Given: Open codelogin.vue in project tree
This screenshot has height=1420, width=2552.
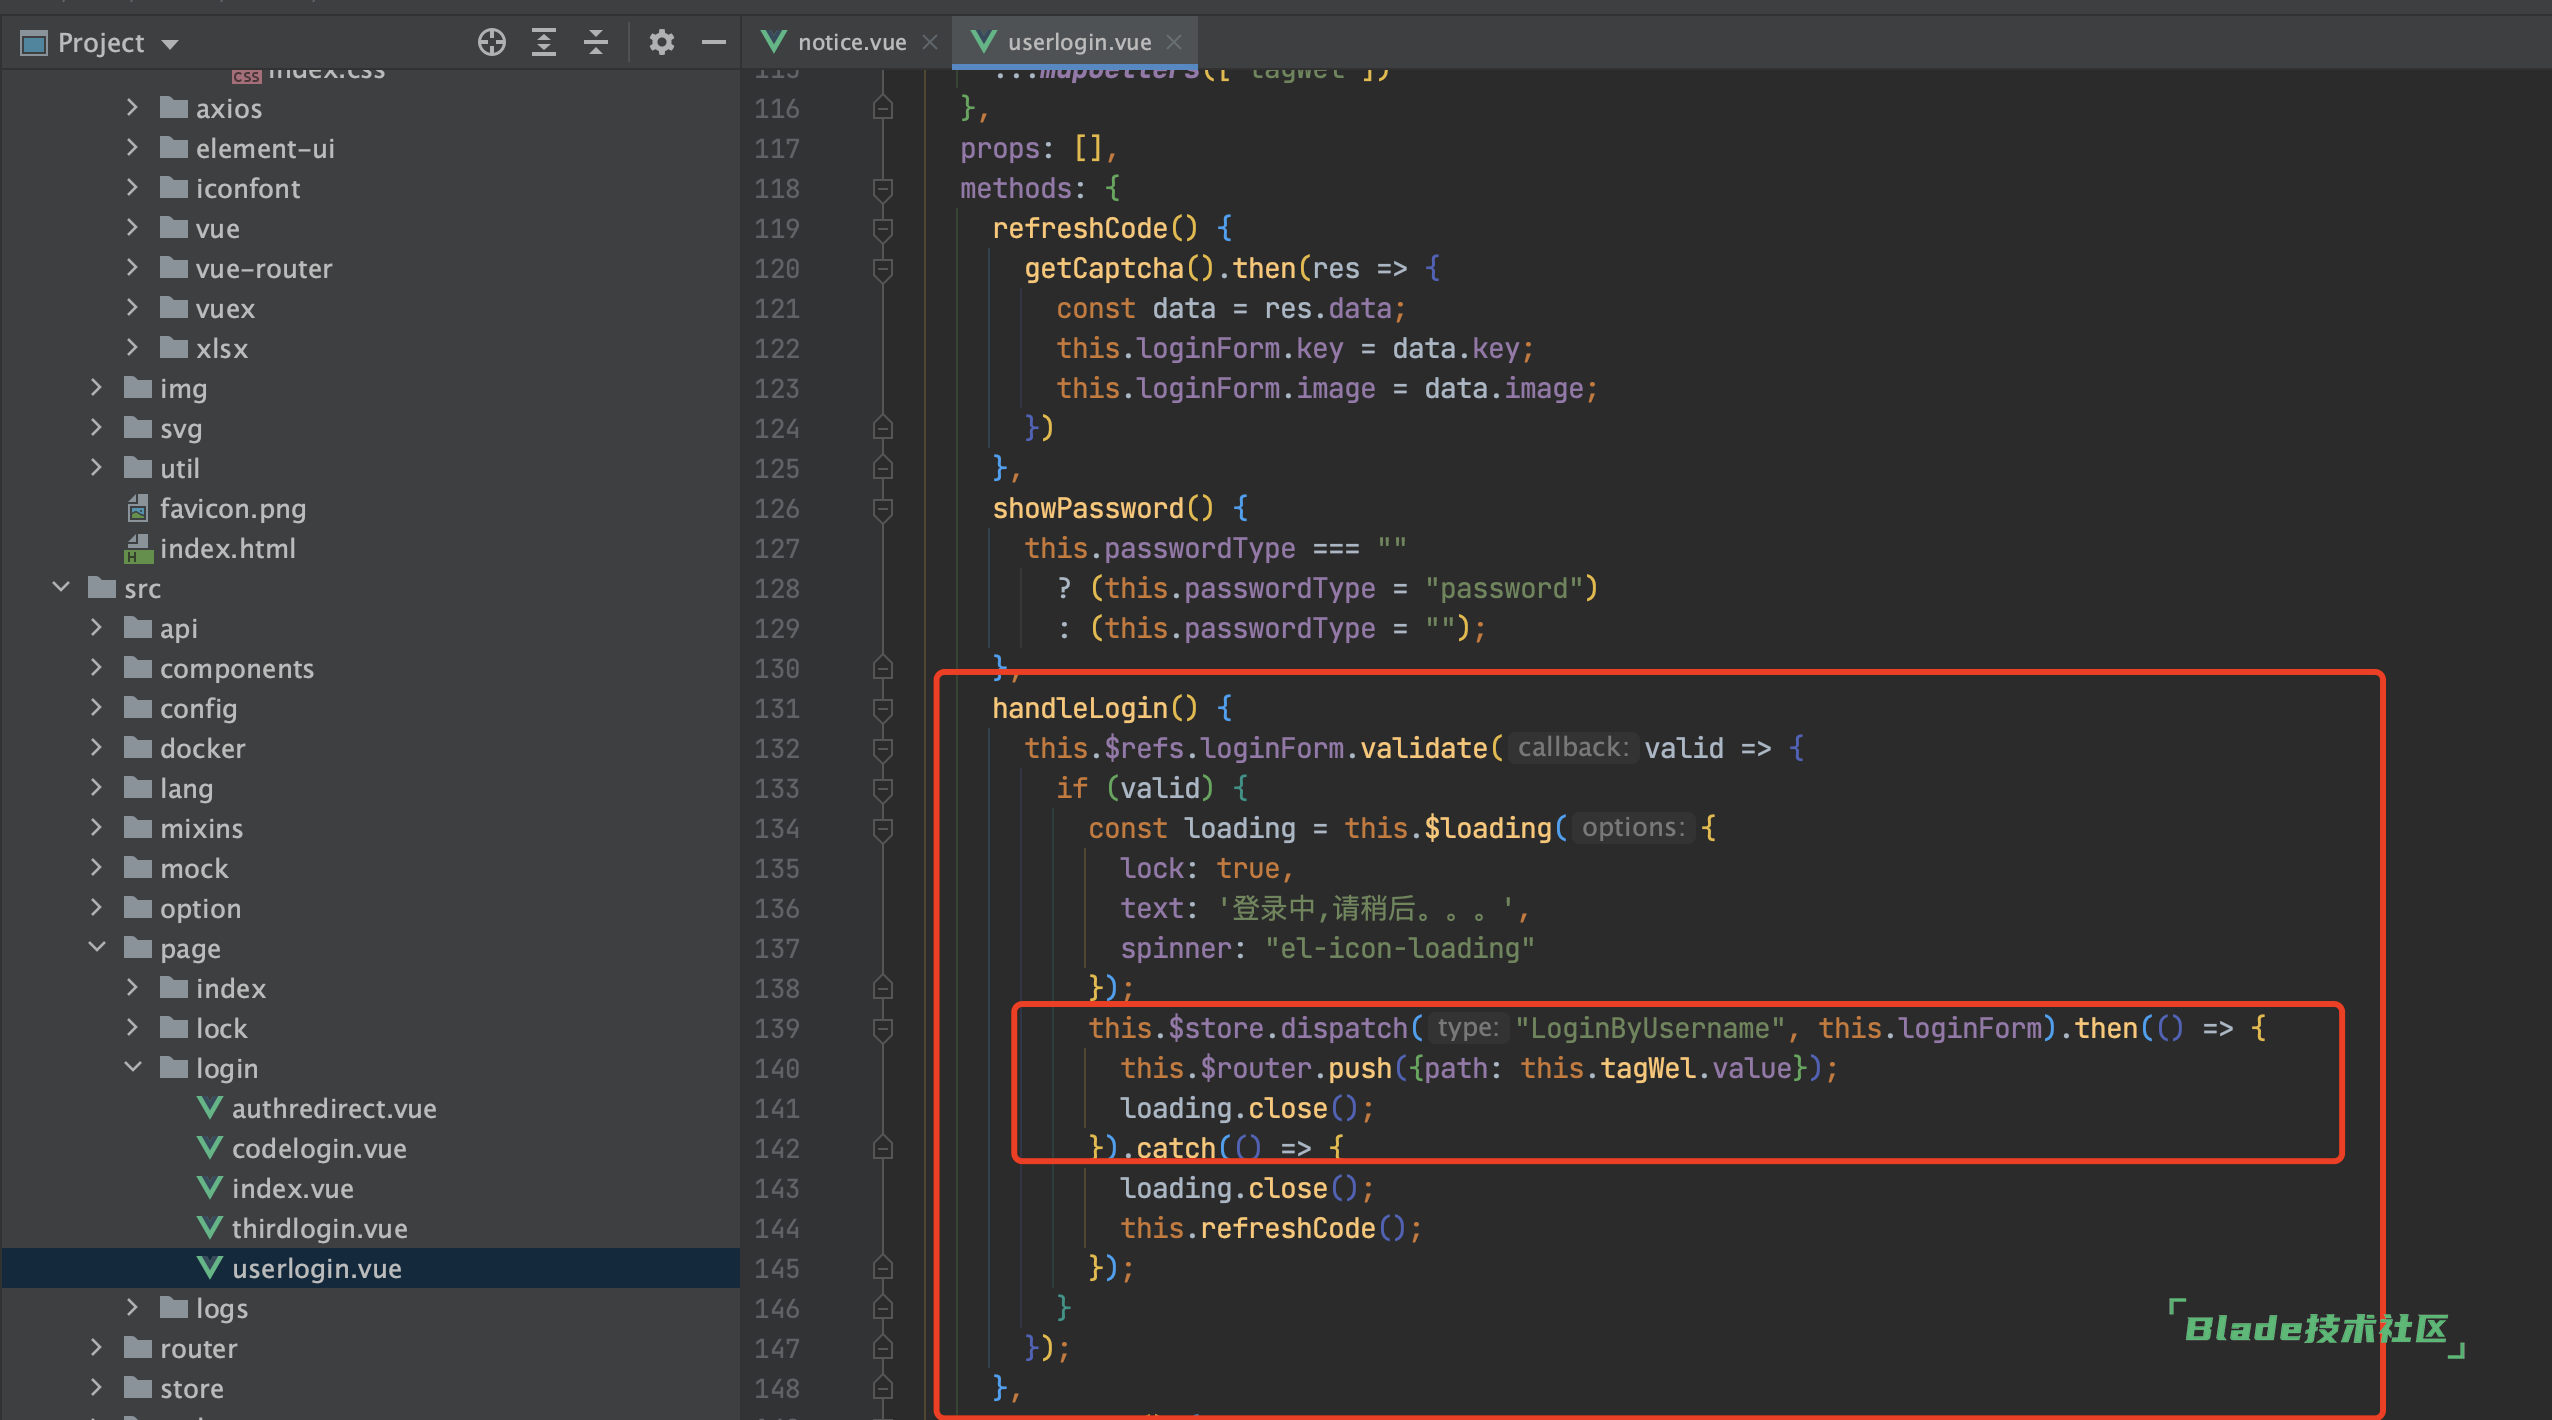Looking at the screenshot, I should pyautogui.click(x=319, y=1149).
